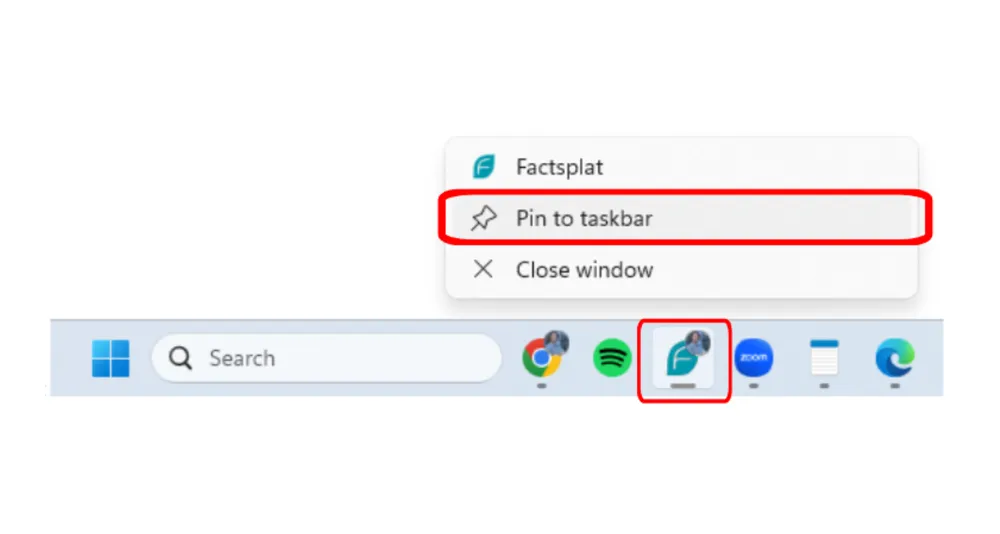Image resolution: width=1000 pixels, height=534 pixels.
Task: Click the X icon beside Close window
Action: point(483,269)
